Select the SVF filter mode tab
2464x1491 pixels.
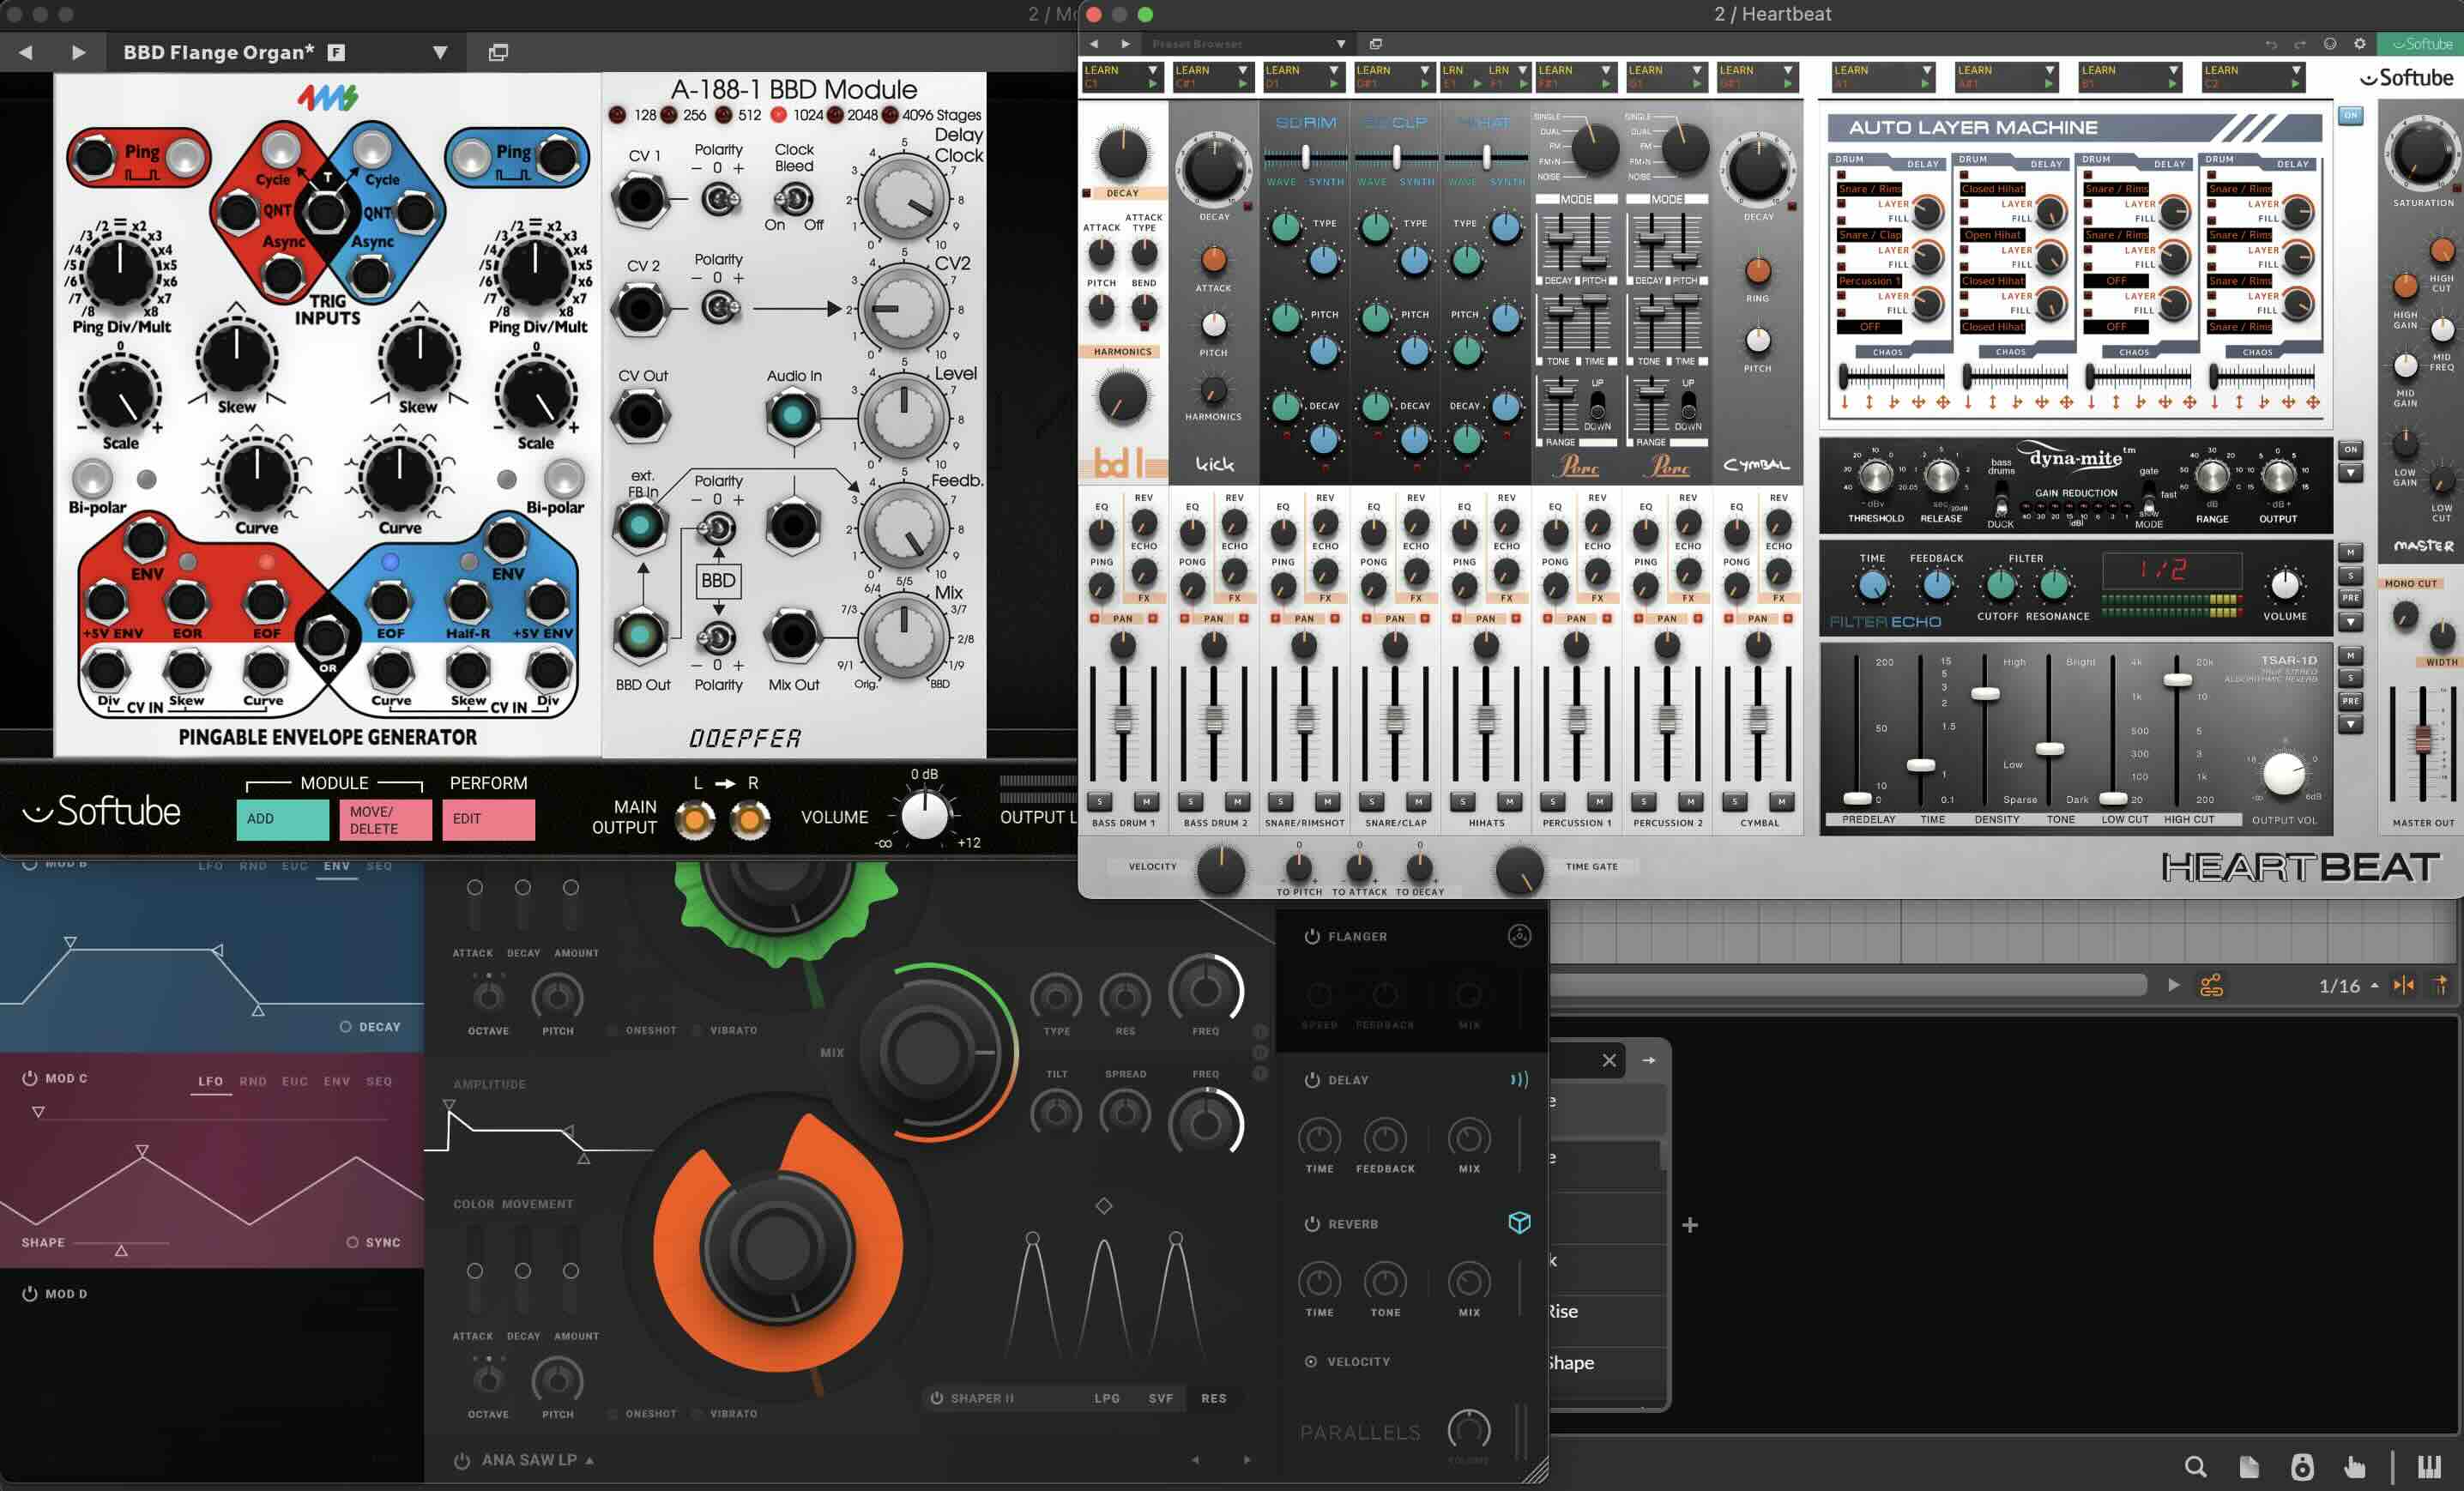(1160, 1398)
